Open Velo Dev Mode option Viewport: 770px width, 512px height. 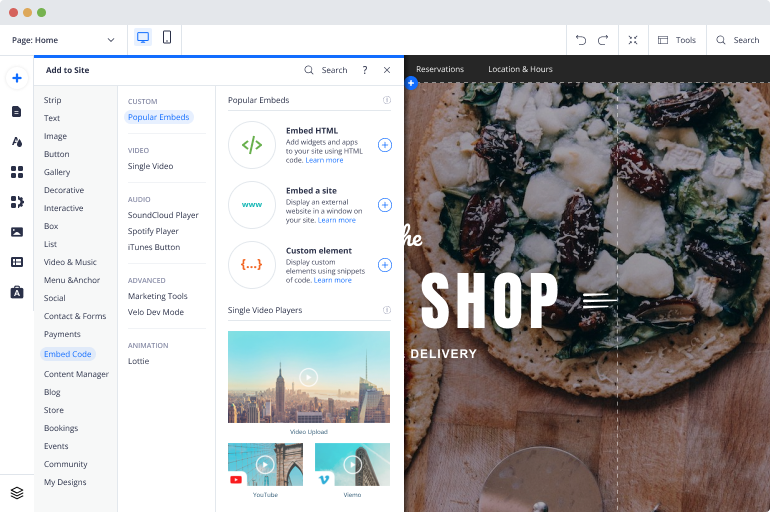(156, 312)
